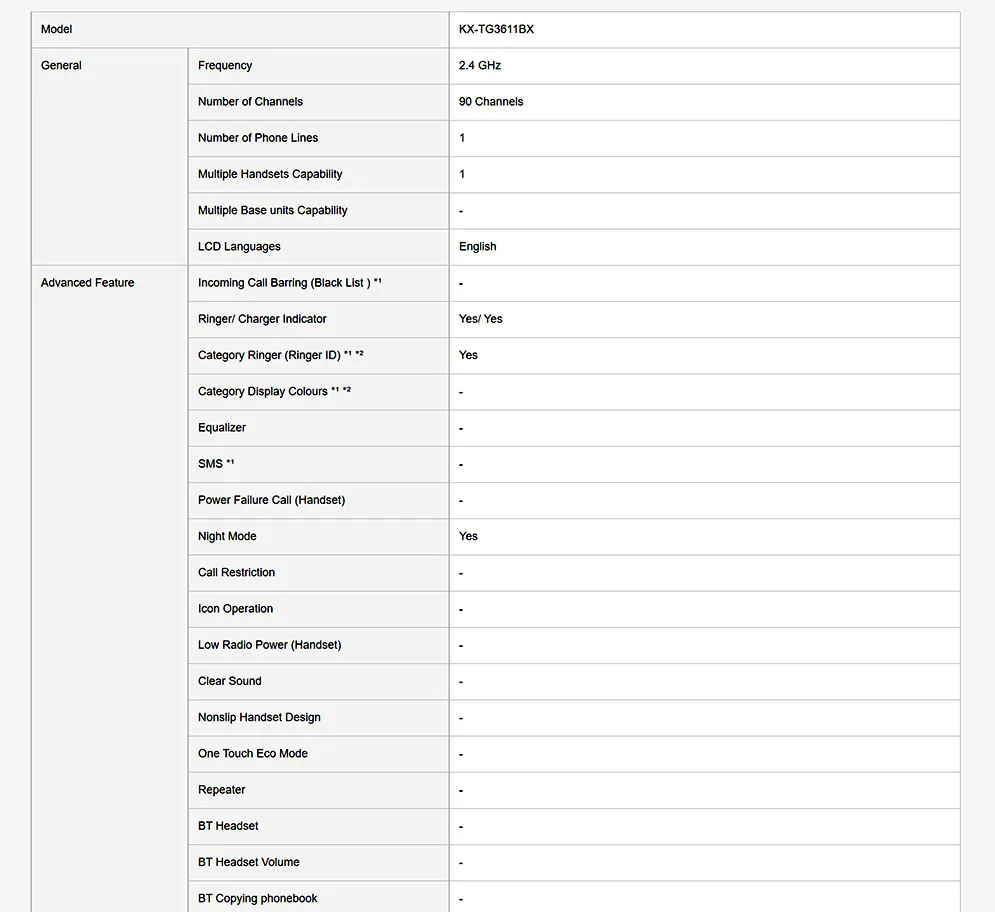Click the "Call Restriction" row label
This screenshot has height=912, width=995.
click(x=236, y=572)
